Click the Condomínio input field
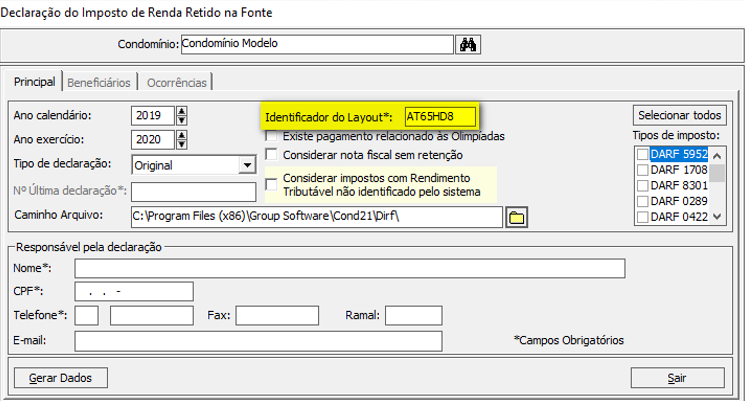Viewport: 745px width, 401px height. [x=317, y=44]
